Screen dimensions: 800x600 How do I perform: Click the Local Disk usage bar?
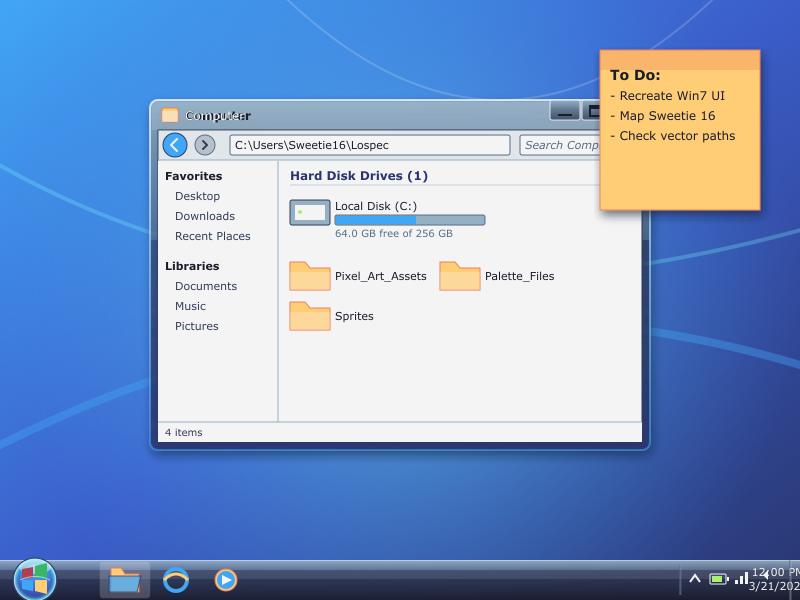(x=410, y=220)
